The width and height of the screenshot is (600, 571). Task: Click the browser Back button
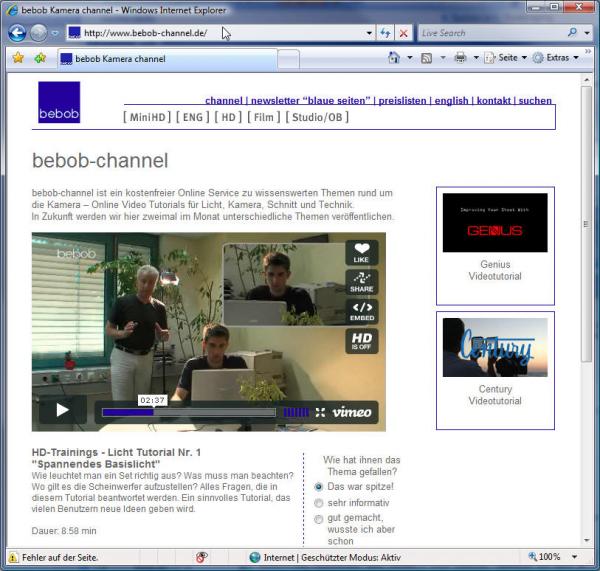(17, 32)
